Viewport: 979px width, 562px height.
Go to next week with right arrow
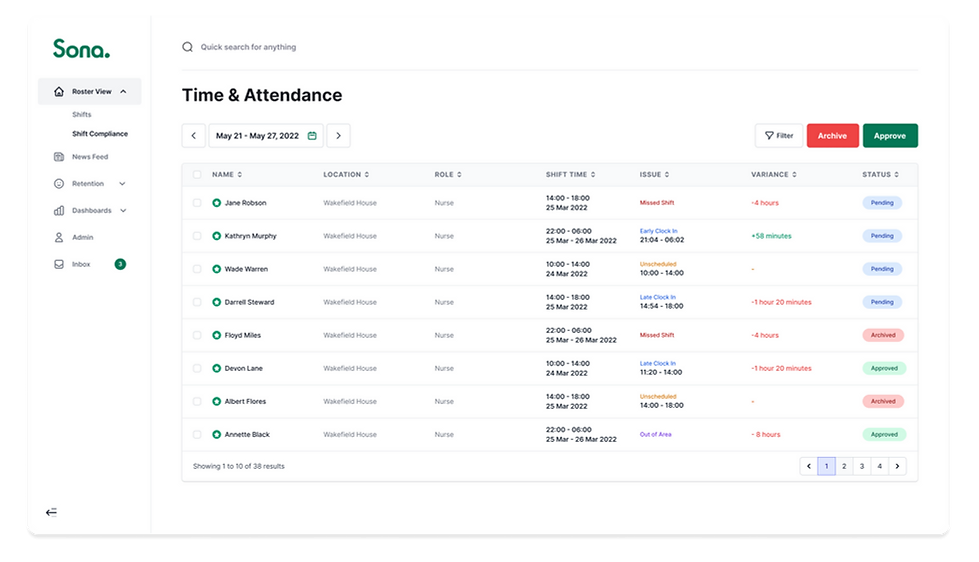coord(339,136)
